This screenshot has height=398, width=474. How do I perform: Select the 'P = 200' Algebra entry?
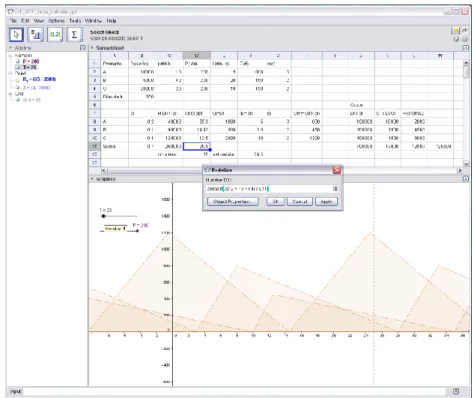31,61
